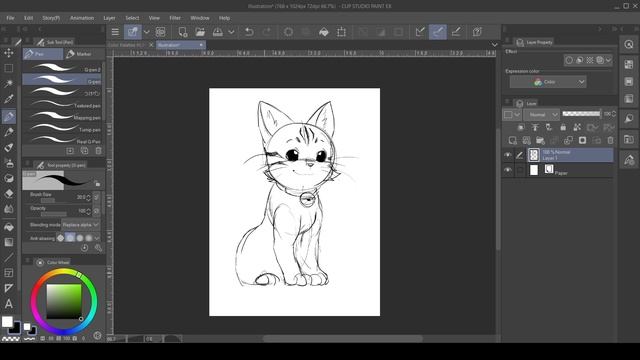This screenshot has width=640, height=360.
Task: Open Expression color dropdown showing Color
Action: (548, 82)
